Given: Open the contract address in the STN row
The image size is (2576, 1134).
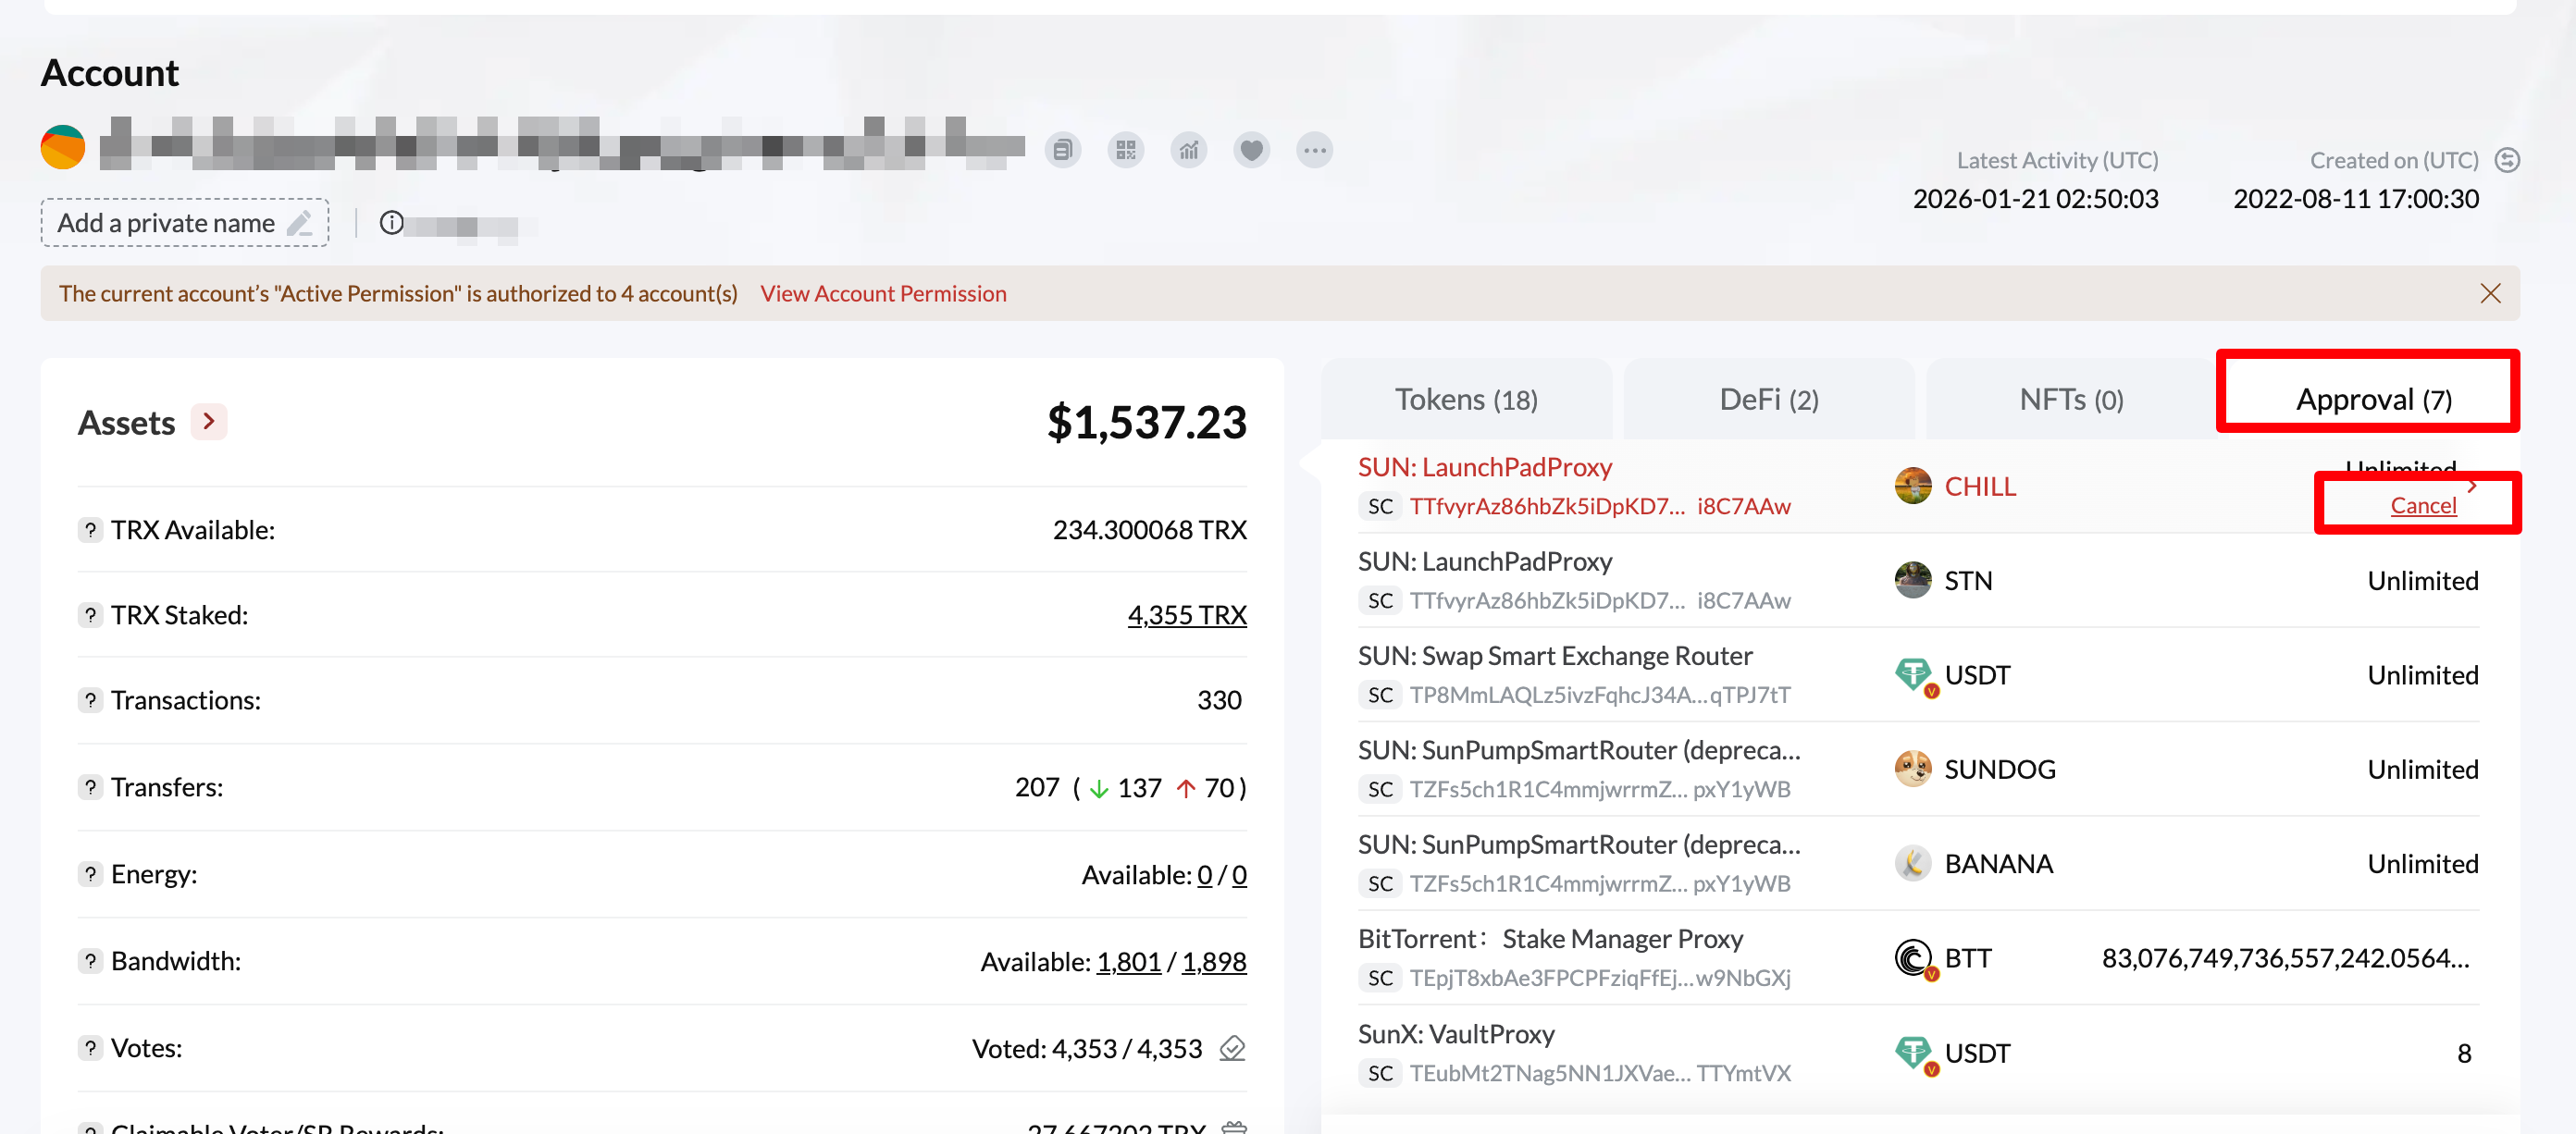Looking at the screenshot, I should [x=1599, y=600].
